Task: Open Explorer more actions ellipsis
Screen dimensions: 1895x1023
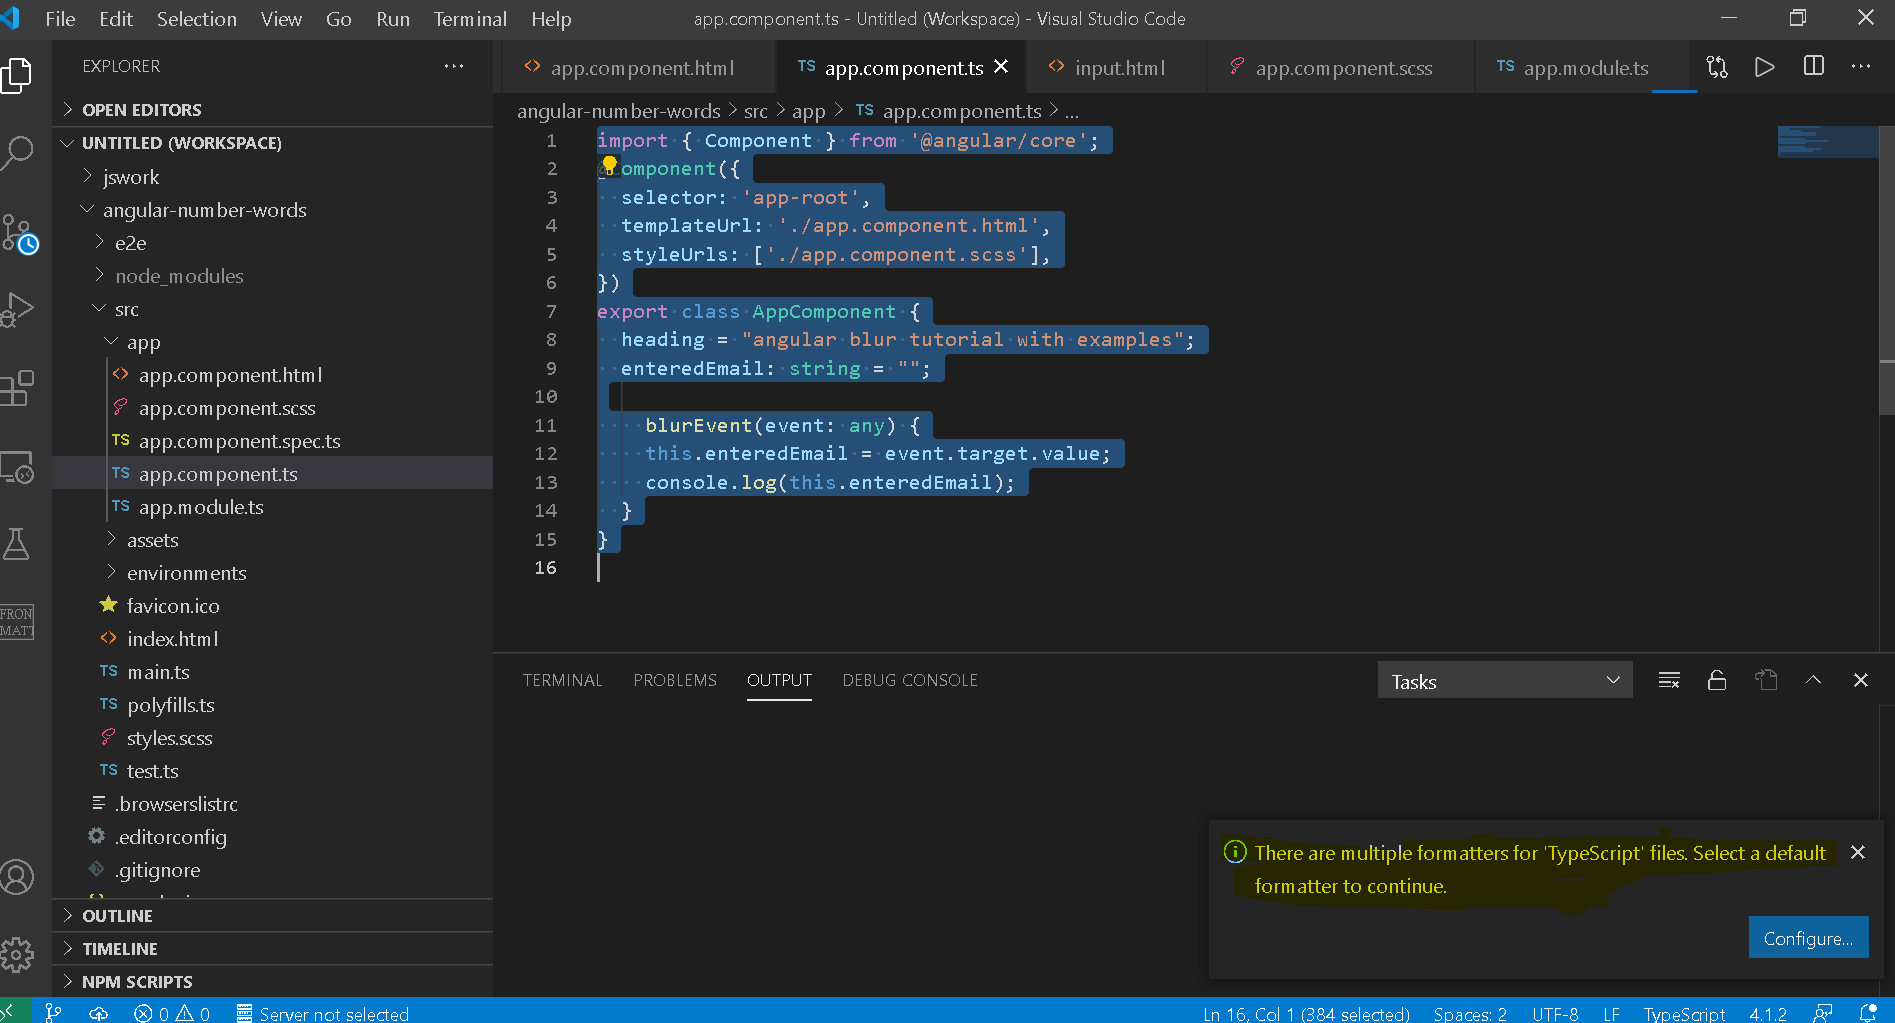Action: (x=454, y=66)
